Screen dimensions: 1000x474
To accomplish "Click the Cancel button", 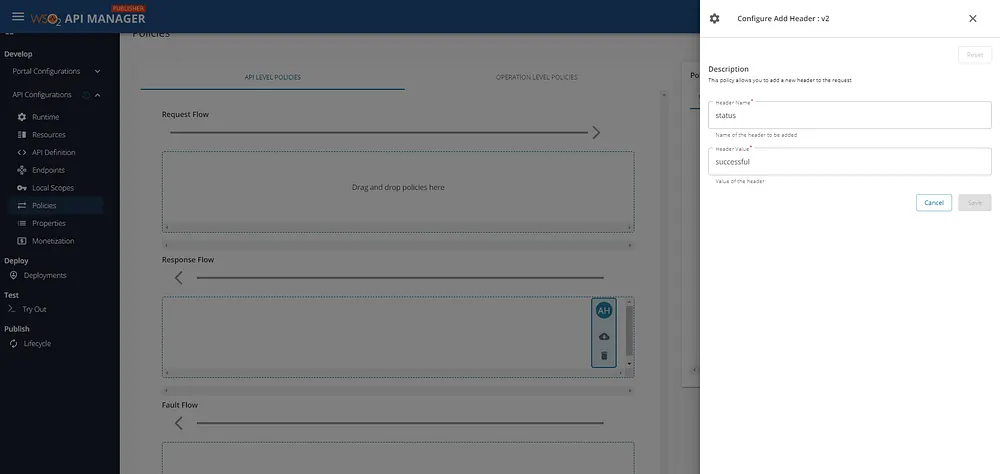I will coord(934,202).
